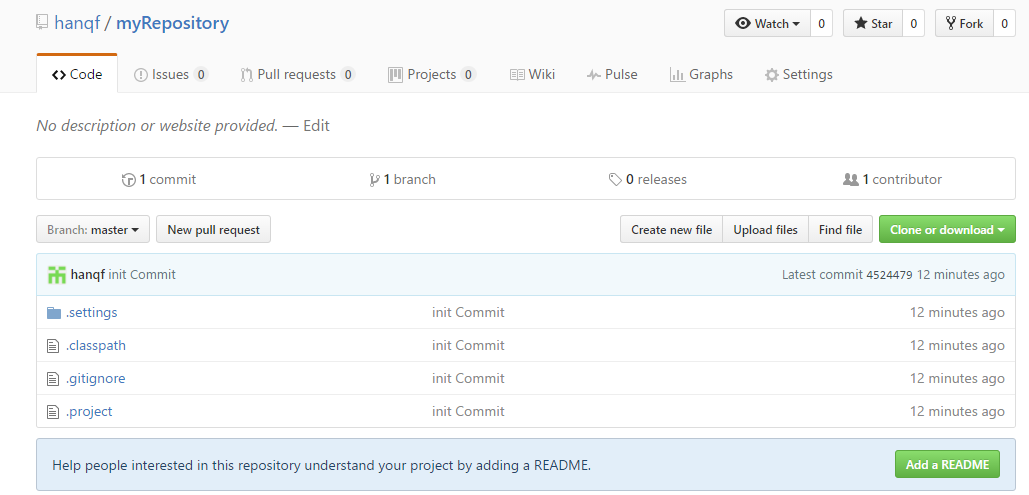View the 0 releases link
This screenshot has width=1029, height=495.
(648, 179)
